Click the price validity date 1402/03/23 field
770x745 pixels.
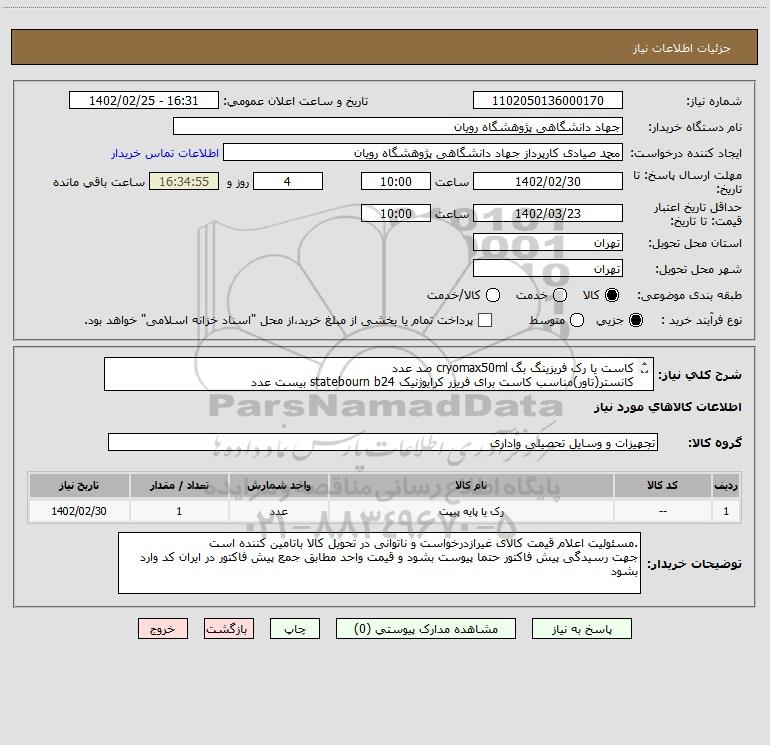548,213
